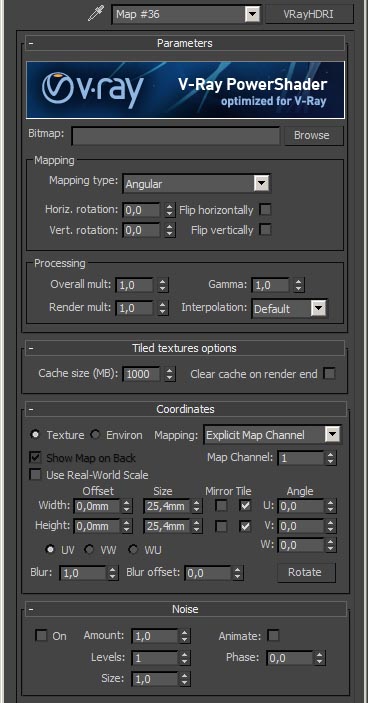Turn On the Noise checkbox

pos(41,635)
